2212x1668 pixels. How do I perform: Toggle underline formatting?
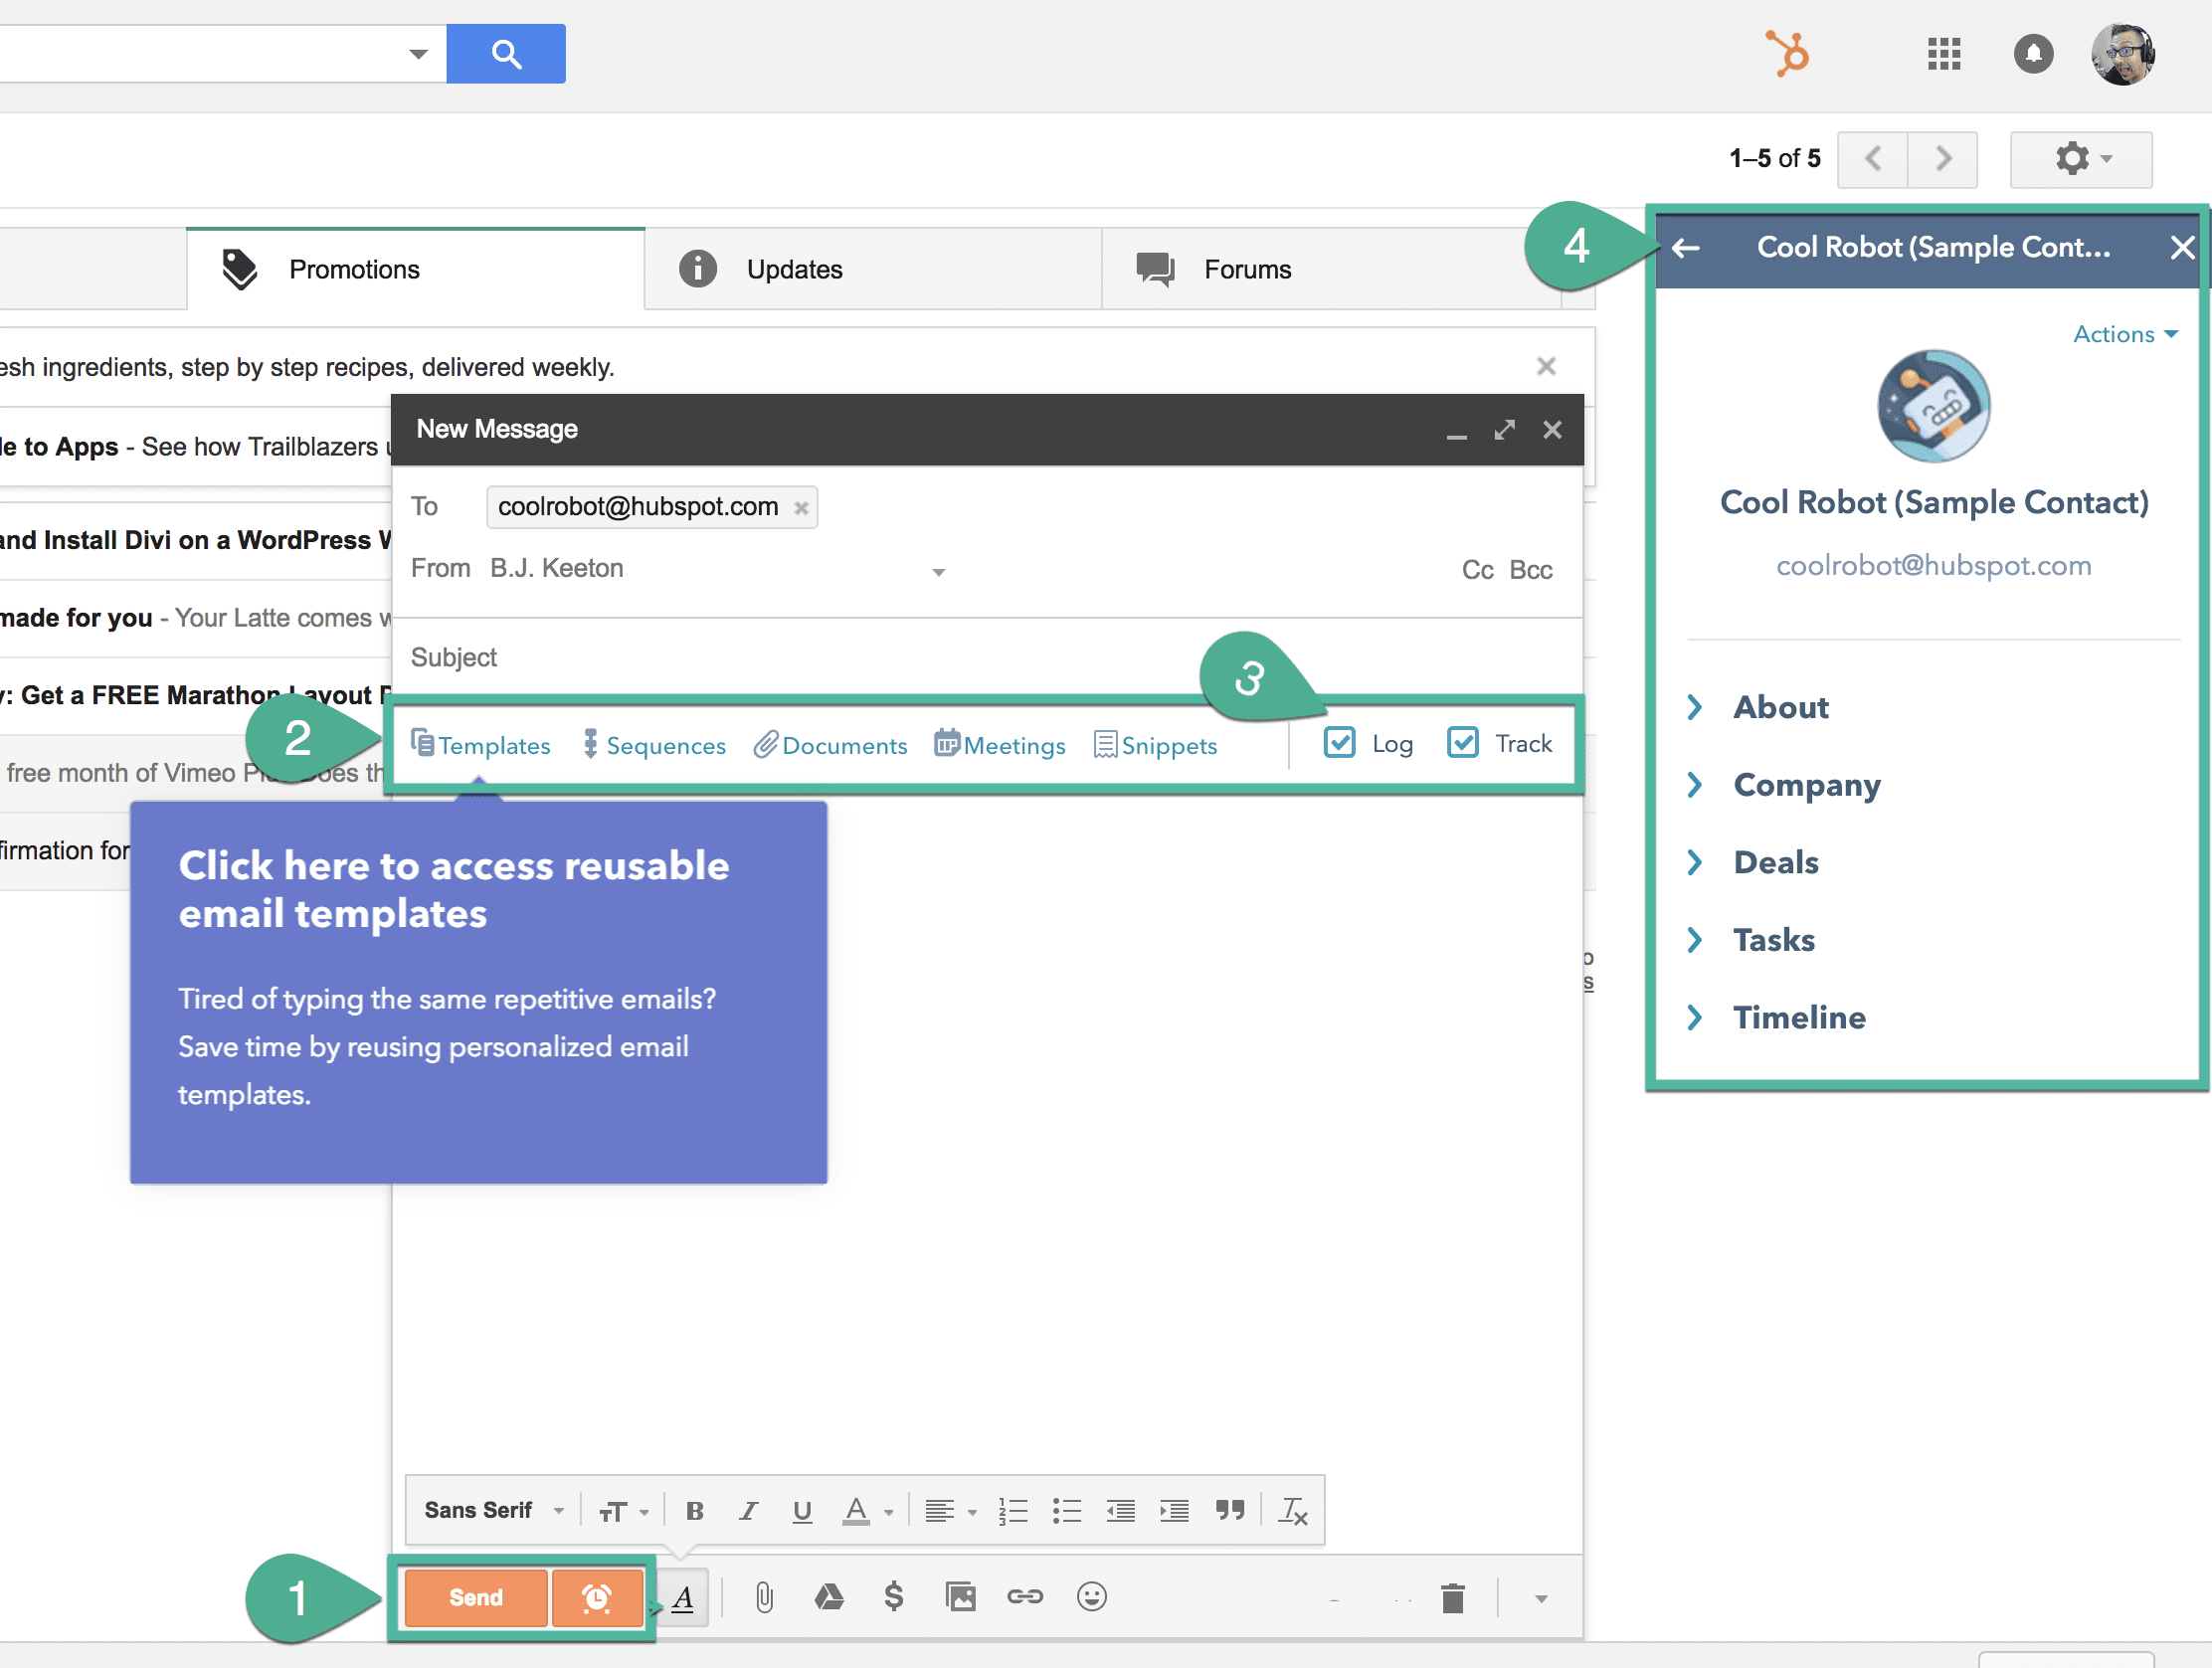[x=802, y=1512]
